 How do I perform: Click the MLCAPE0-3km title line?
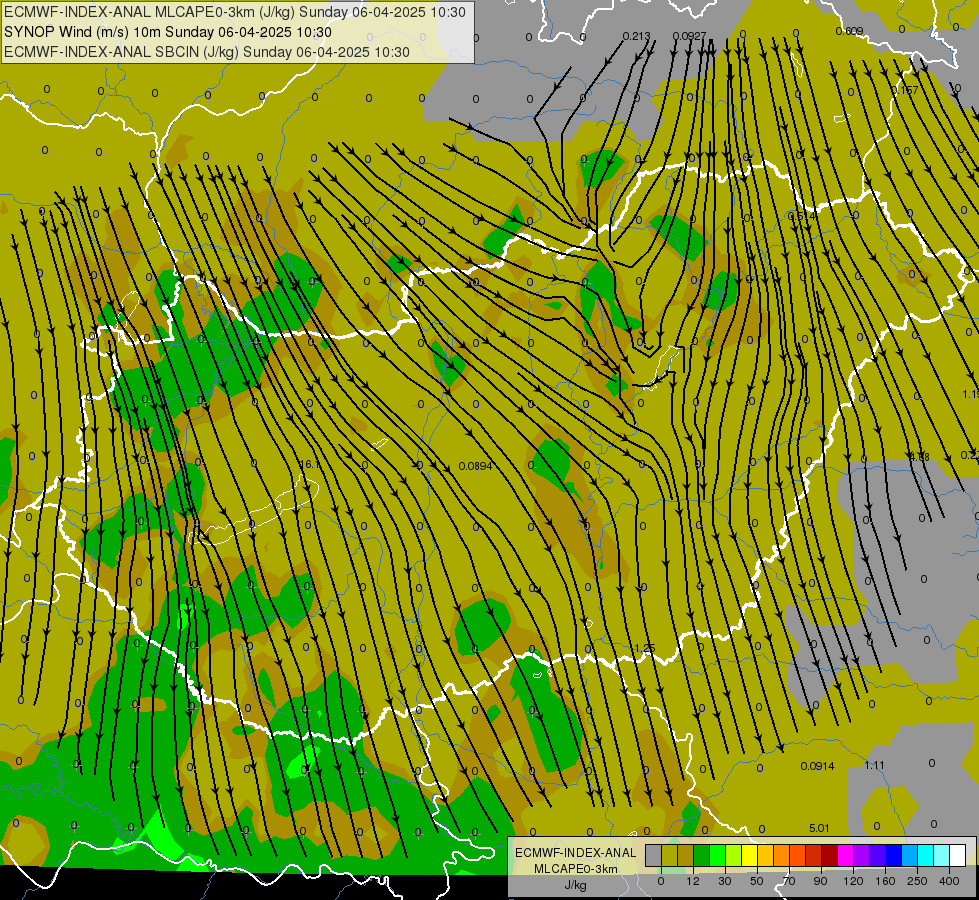click(235, 12)
